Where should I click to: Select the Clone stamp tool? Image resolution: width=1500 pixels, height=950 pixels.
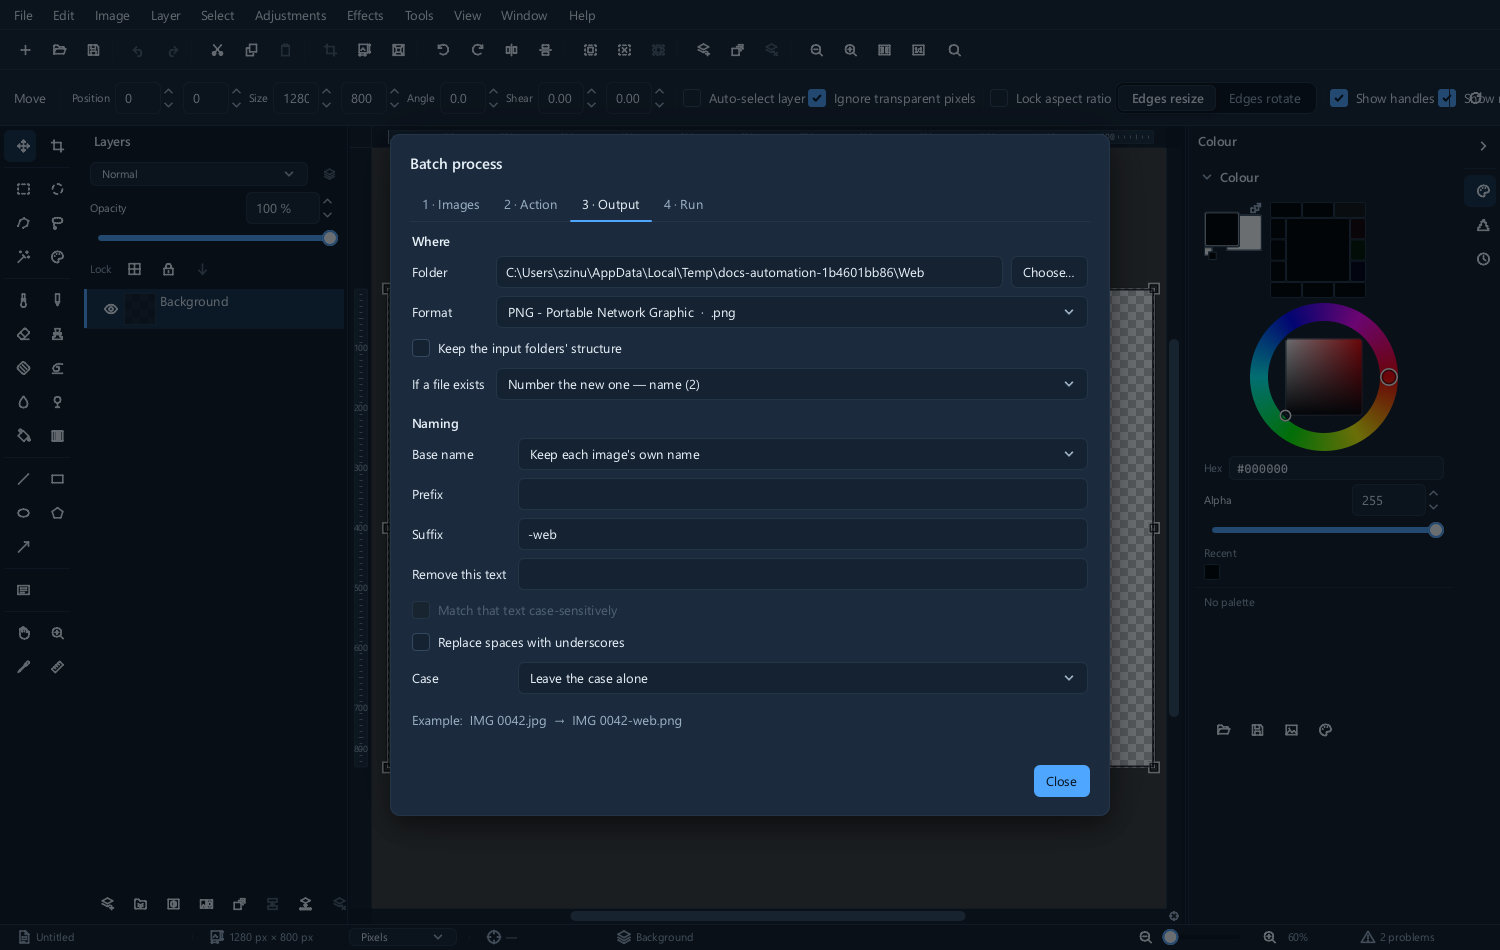(57, 334)
